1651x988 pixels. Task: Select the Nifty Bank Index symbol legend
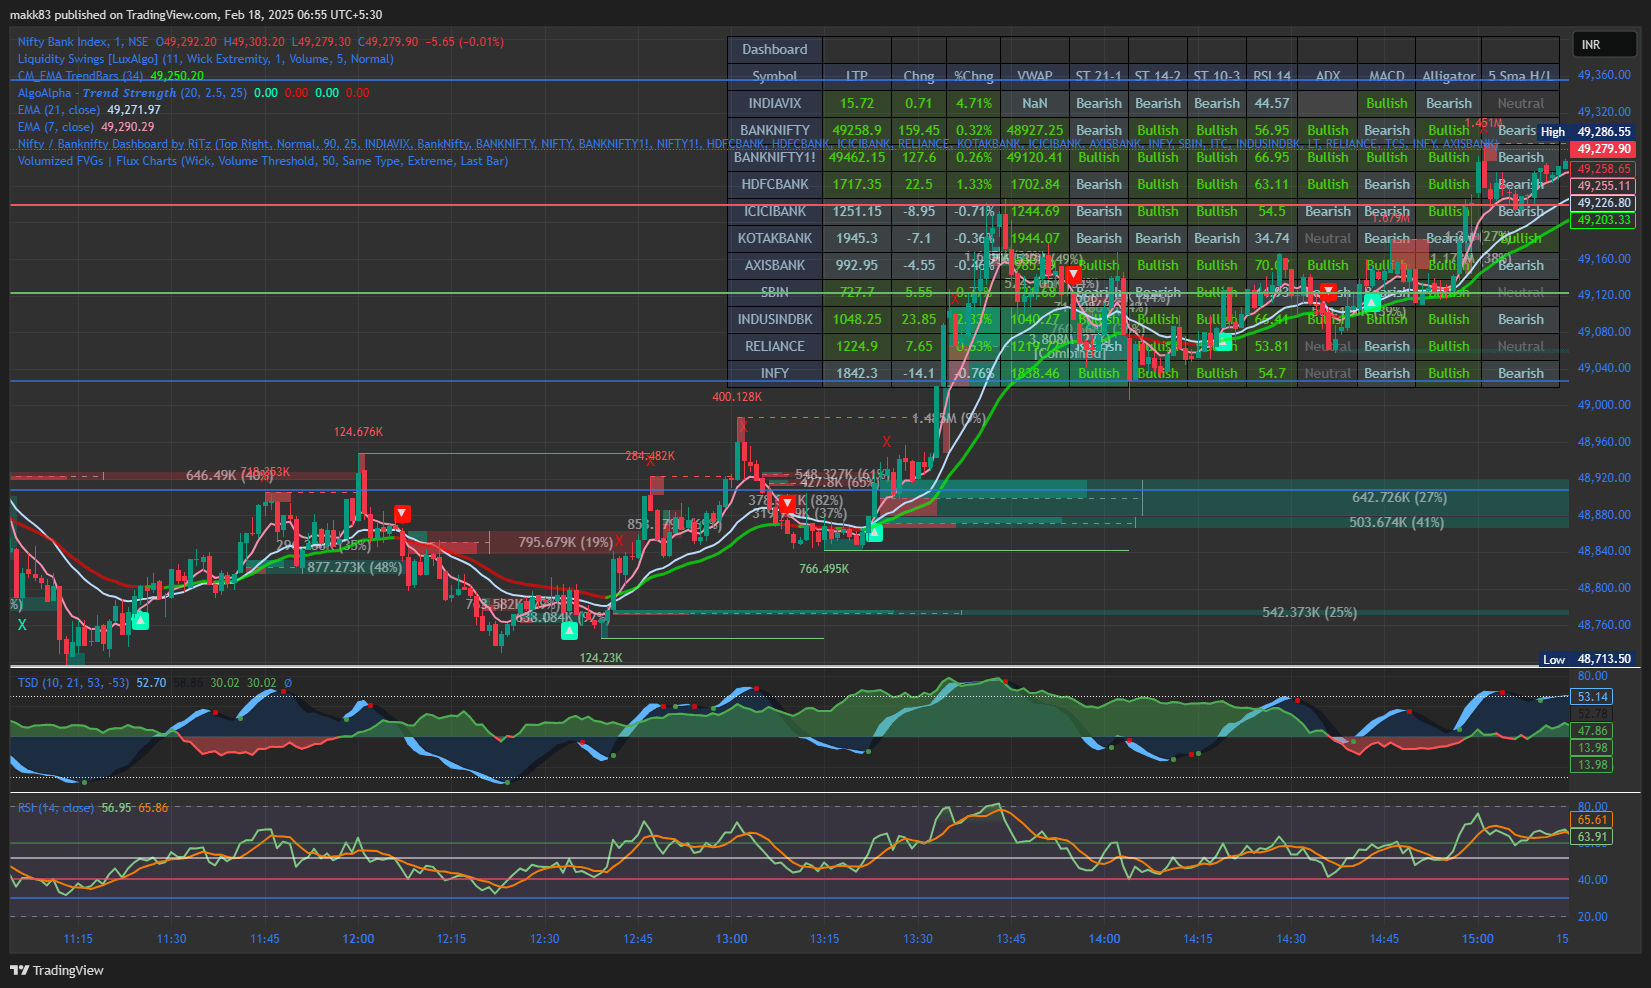82,42
